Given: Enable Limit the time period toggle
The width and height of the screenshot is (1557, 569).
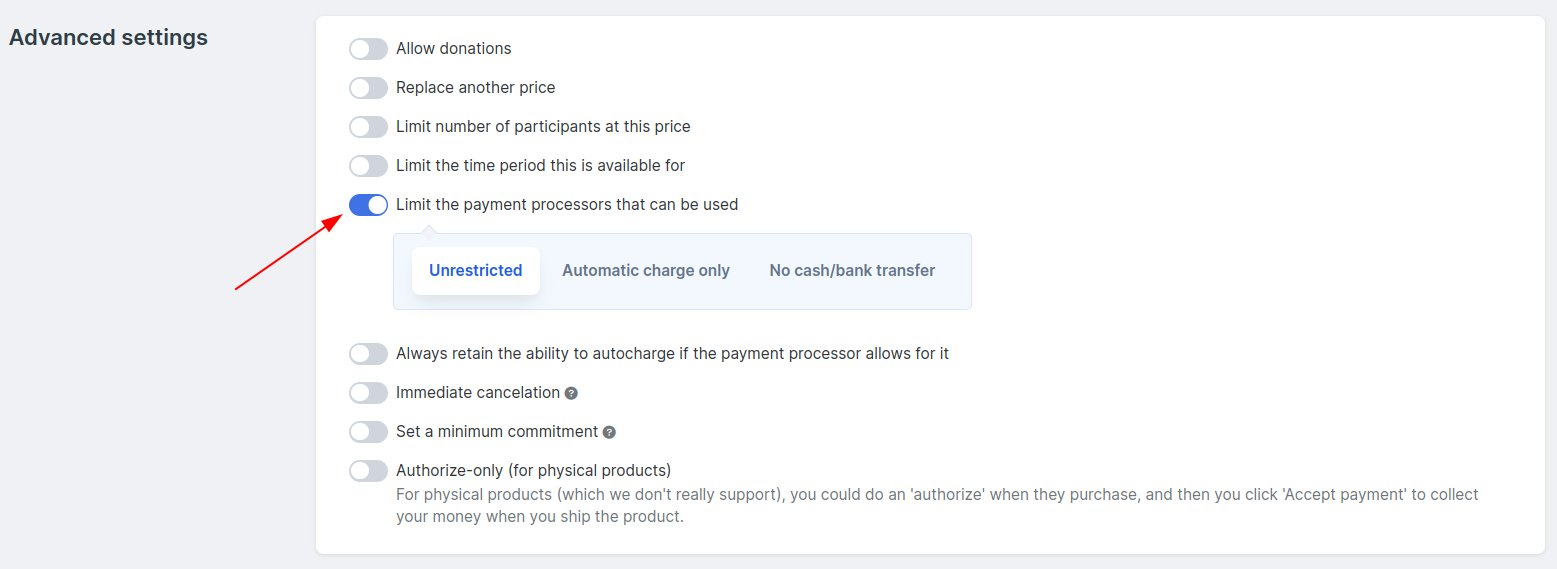Looking at the screenshot, I should (368, 166).
